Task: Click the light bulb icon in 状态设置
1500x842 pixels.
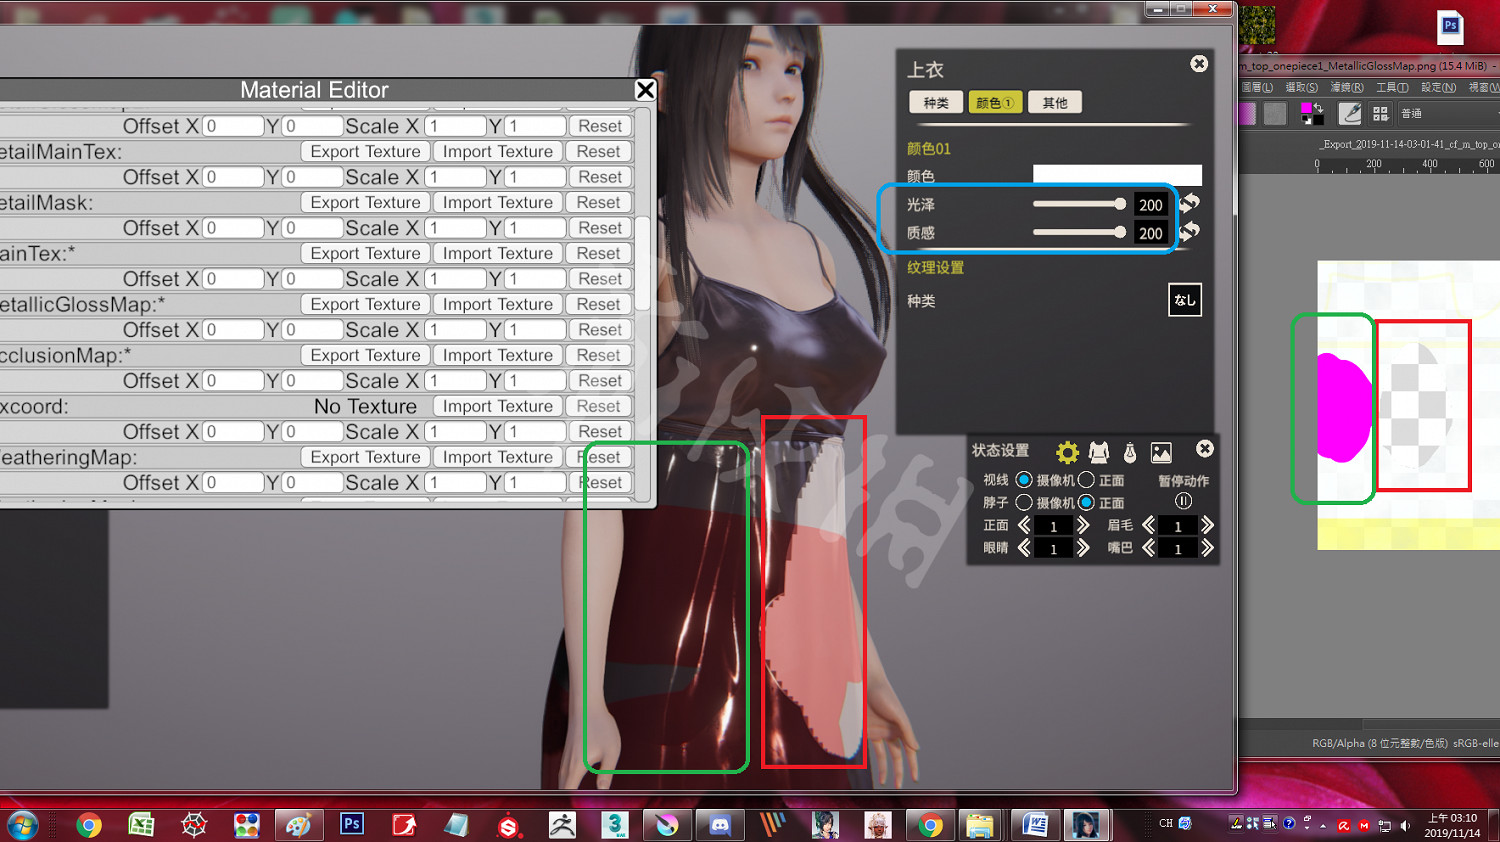Action: click(1130, 452)
